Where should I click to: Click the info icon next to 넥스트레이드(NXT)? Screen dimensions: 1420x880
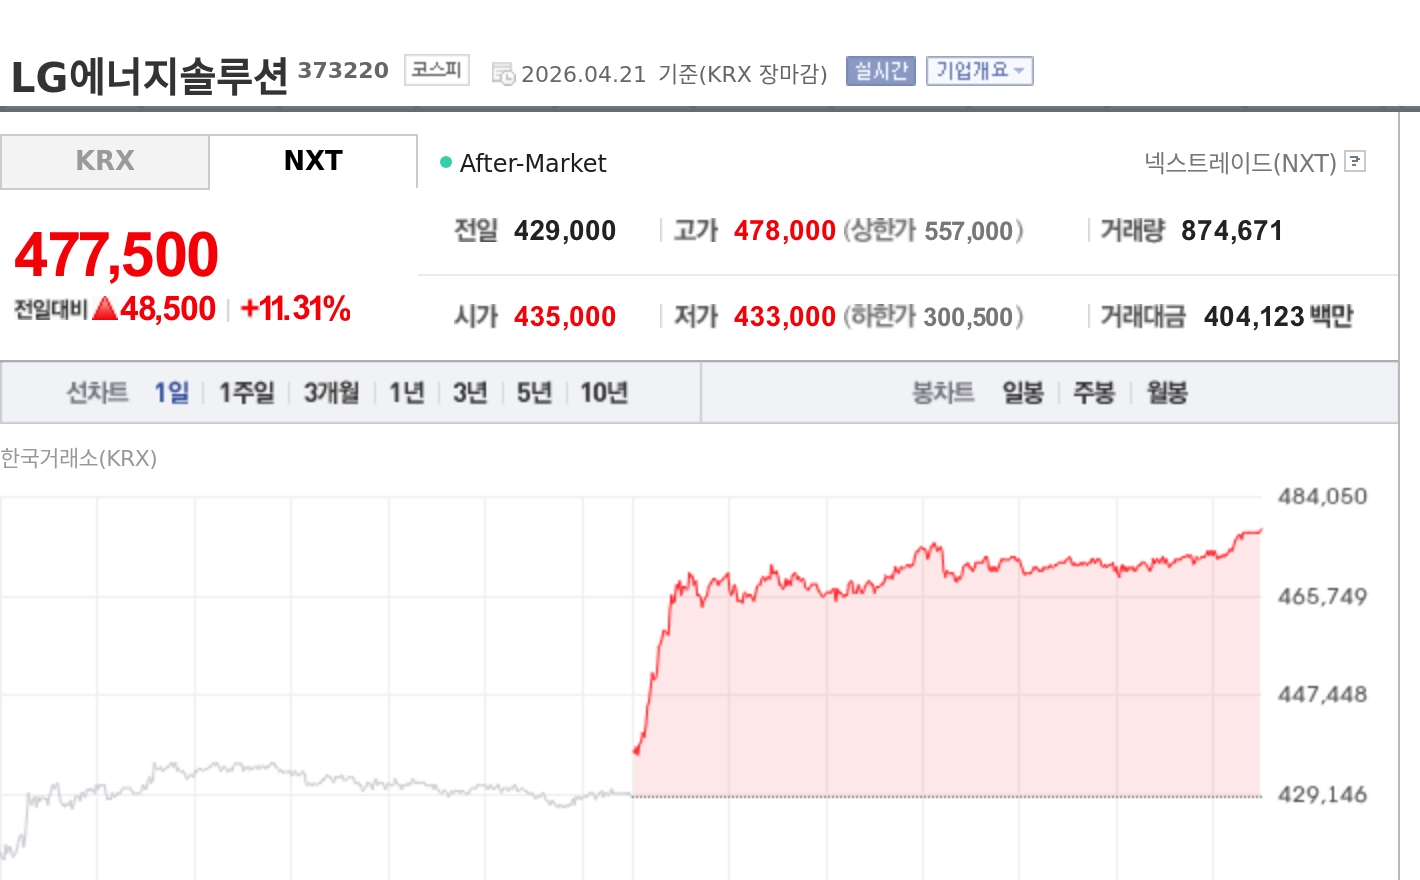[x=1355, y=161]
